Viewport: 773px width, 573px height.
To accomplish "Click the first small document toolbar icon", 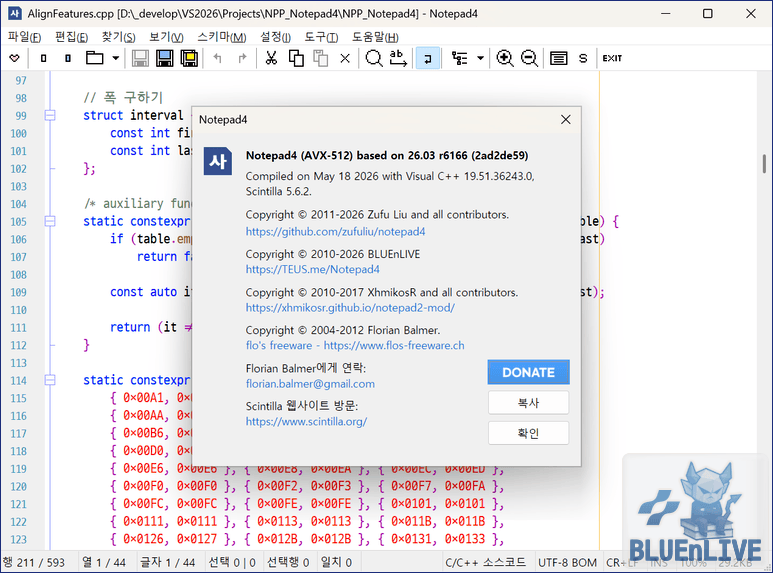I will coord(43,58).
